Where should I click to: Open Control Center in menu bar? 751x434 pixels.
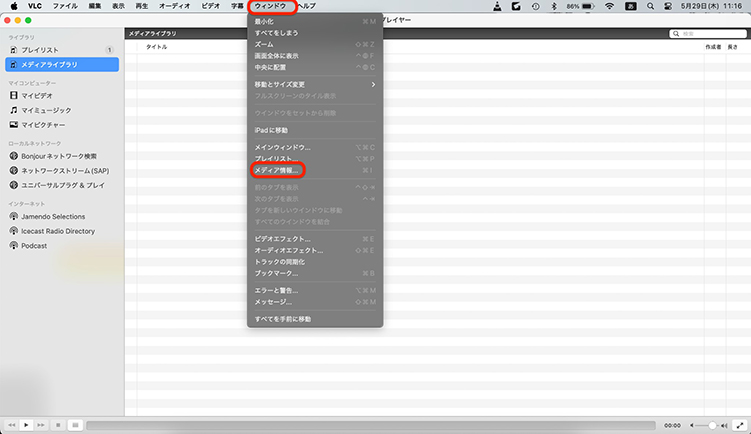(x=668, y=6)
